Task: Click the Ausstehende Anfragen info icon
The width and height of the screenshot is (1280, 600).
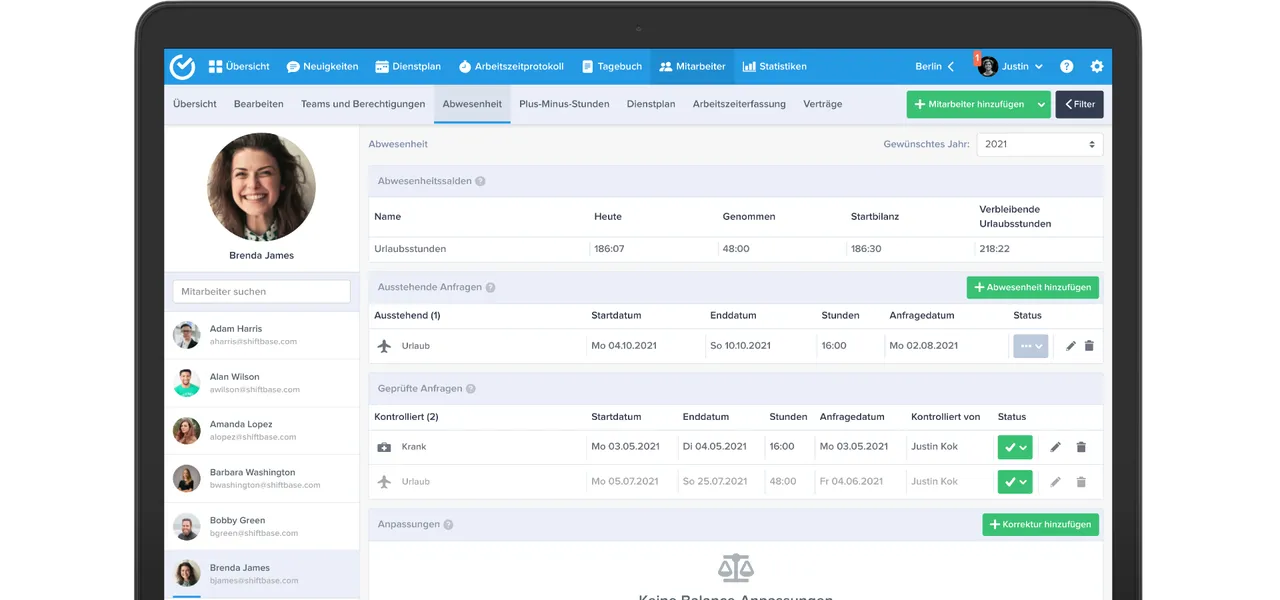Action: 490,288
